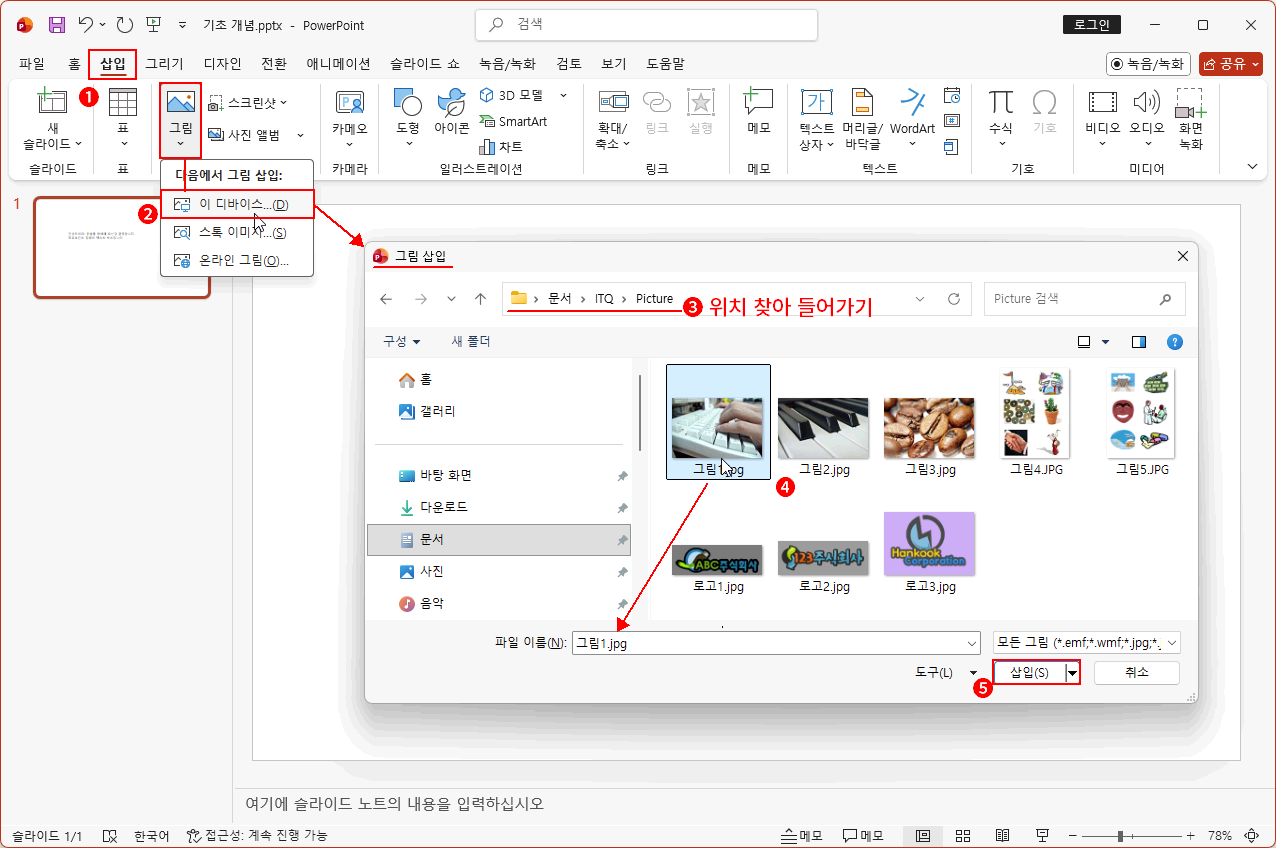Screen dimensions: 1276x848
Task: Expand the 구성 dropdown menu
Action: (402, 342)
